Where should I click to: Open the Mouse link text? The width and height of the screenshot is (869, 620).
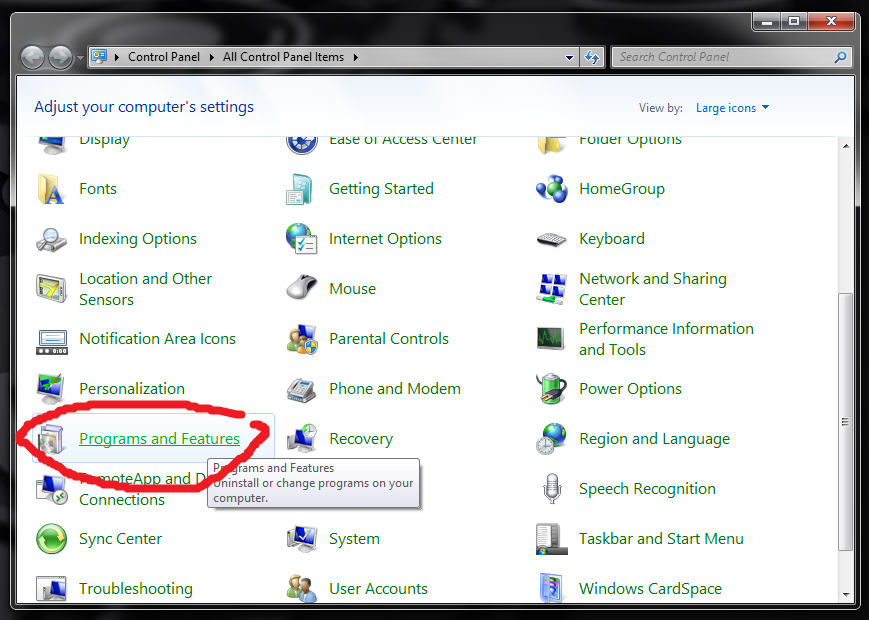pyautogui.click(x=352, y=289)
